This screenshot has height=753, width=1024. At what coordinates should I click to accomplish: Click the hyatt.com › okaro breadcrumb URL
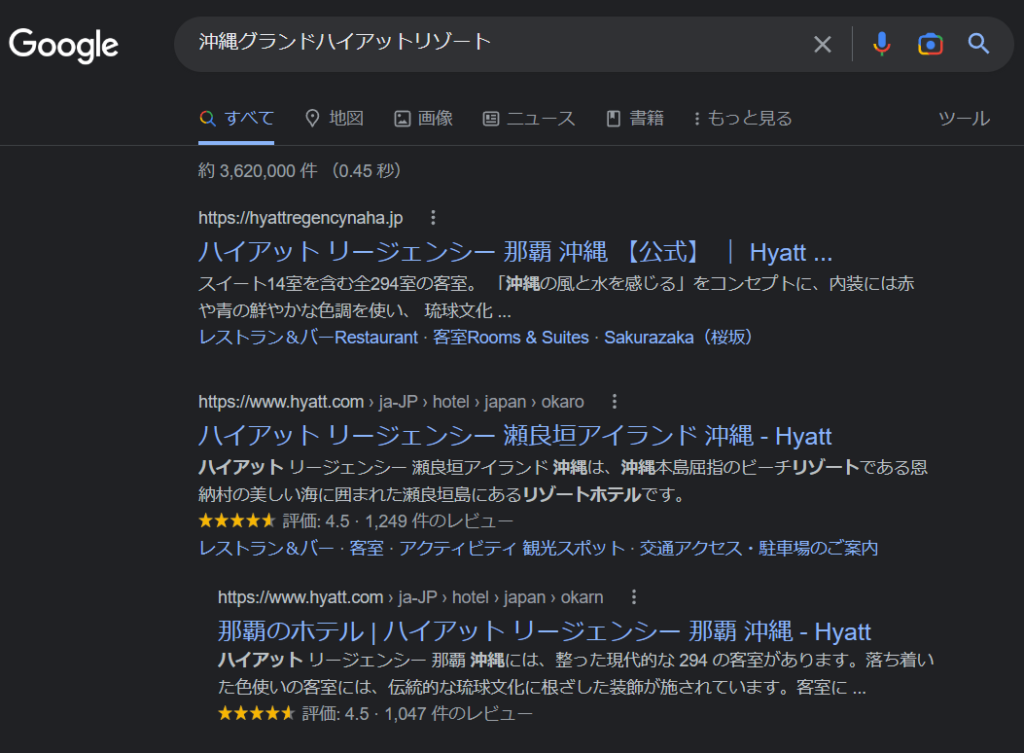pos(391,402)
